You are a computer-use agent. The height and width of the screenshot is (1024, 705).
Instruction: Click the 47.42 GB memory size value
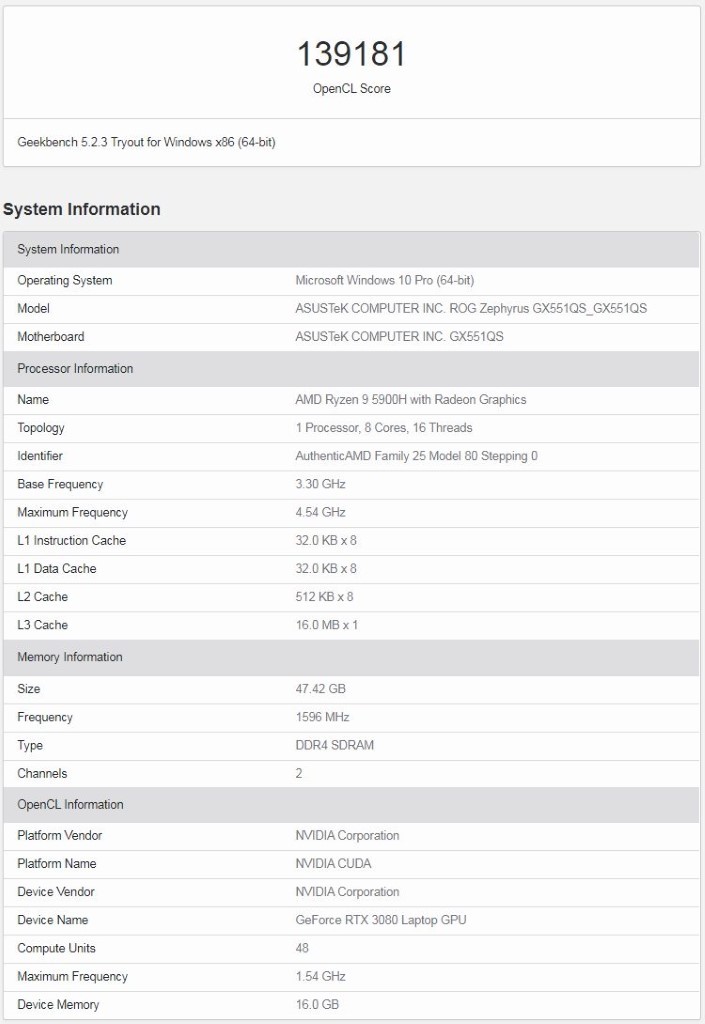320,689
